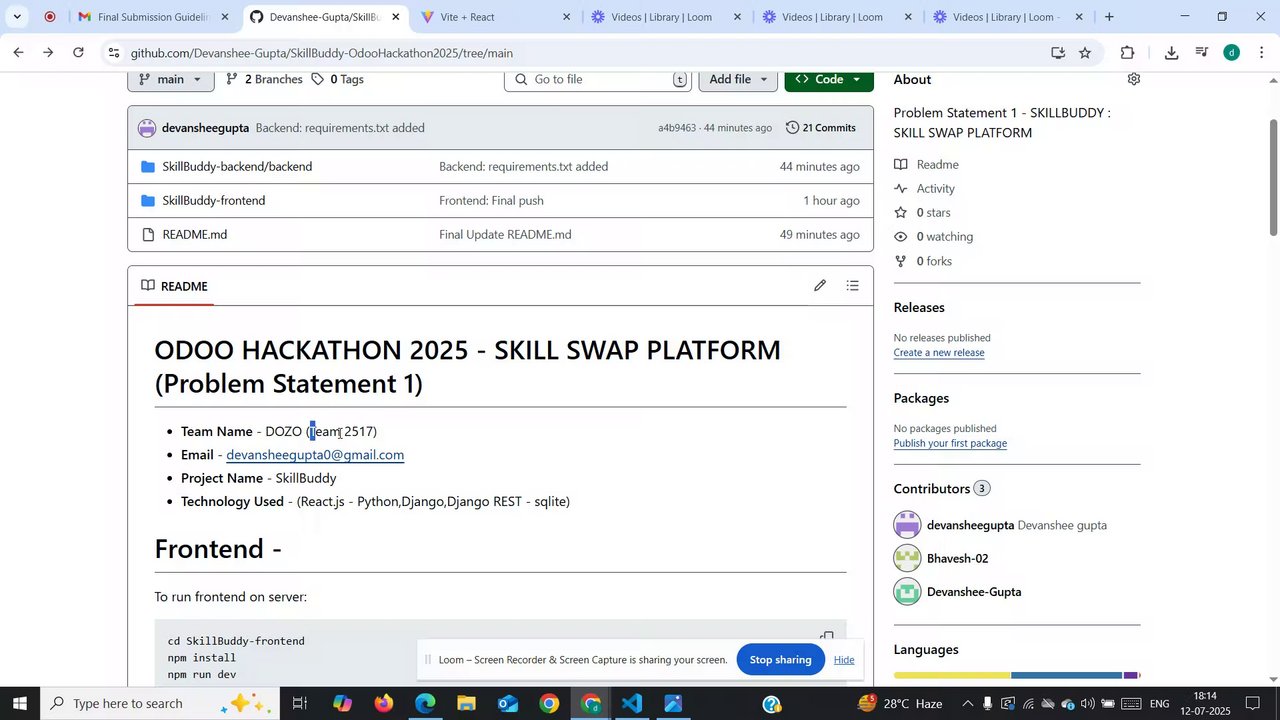The height and width of the screenshot is (720, 1280).
Task: Open the 0 Tags link
Action: 337,79
